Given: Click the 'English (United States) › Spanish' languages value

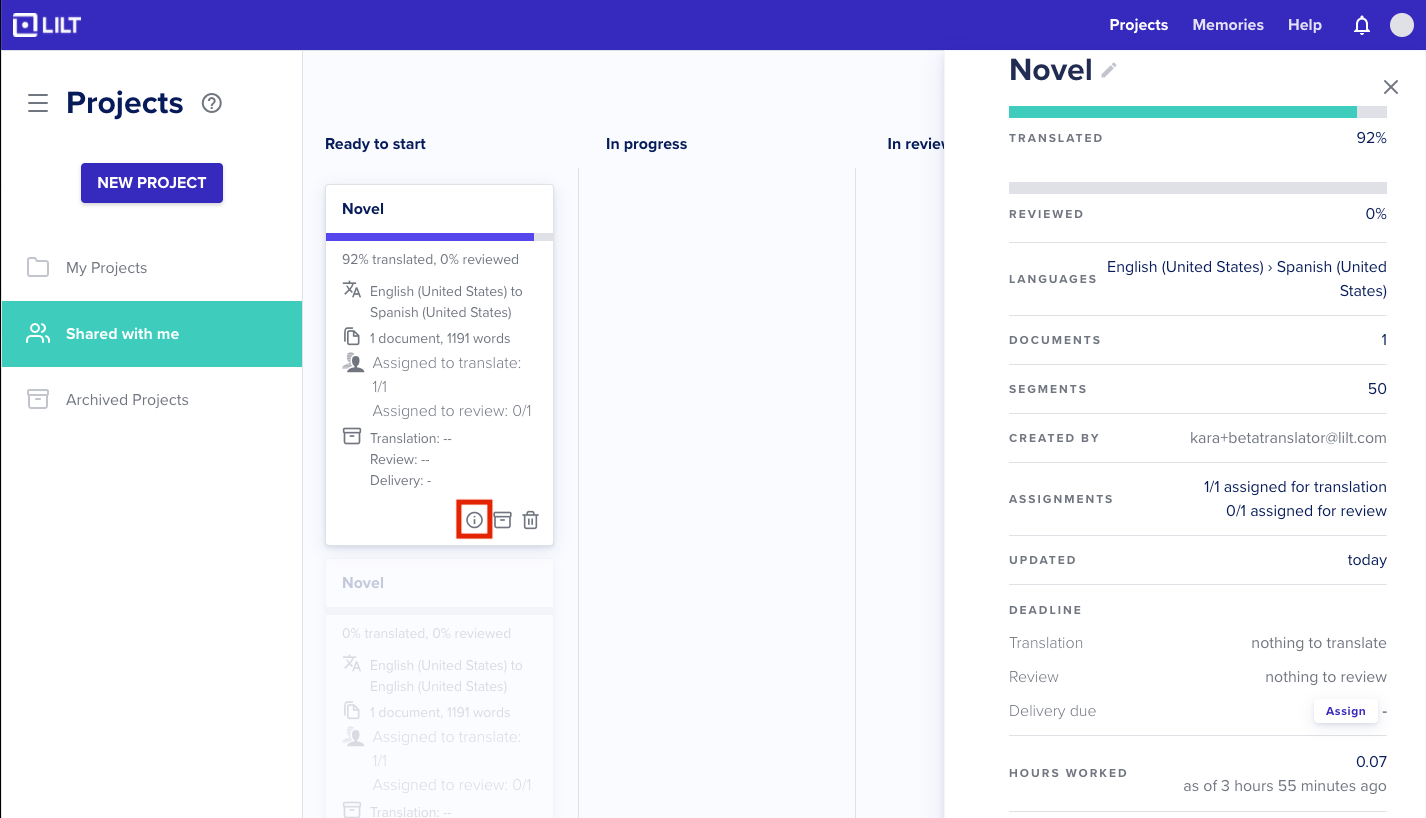Looking at the screenshot, I should tap(1247, 279).
